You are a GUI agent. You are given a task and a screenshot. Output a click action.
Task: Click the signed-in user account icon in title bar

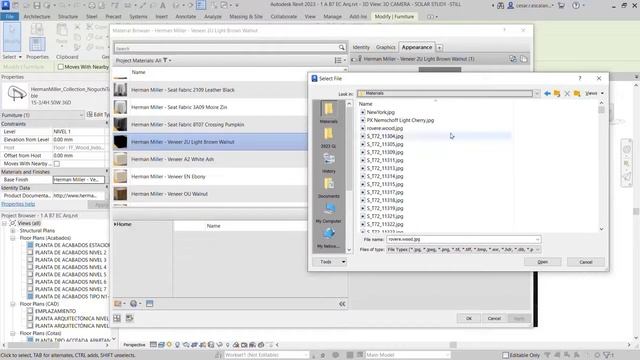[510, 5]
